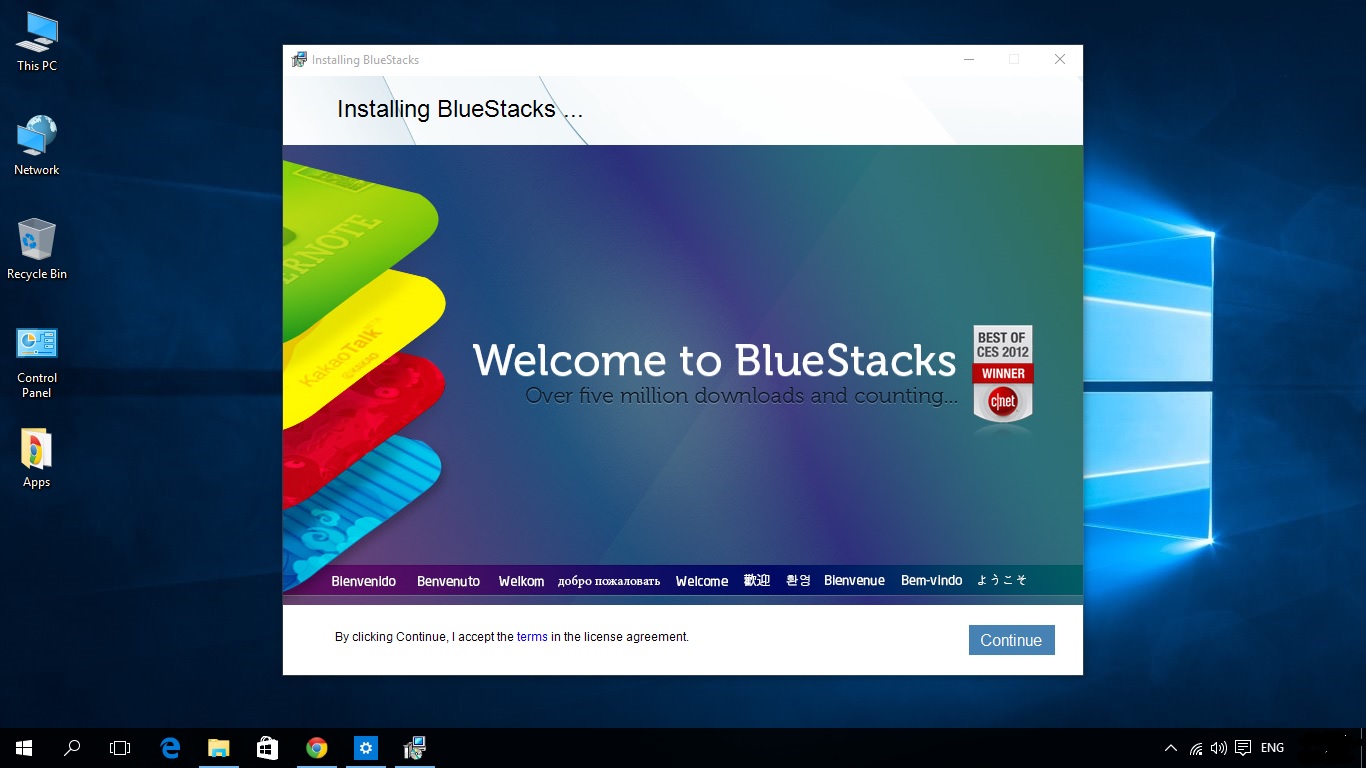Open the network Wi-Fi tray icon

(1196, 748)
